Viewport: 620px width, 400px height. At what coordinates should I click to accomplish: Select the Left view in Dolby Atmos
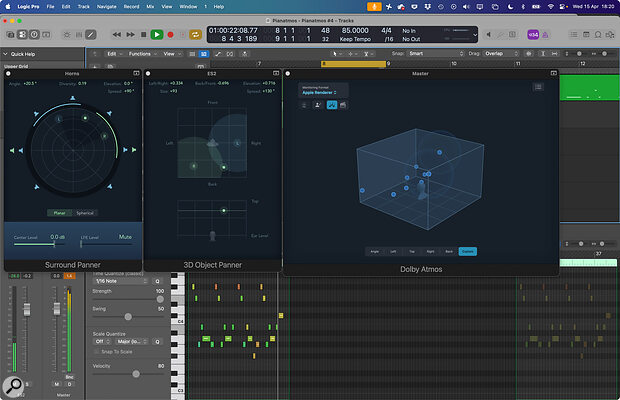pyautogui.click(x=393, y=251)
